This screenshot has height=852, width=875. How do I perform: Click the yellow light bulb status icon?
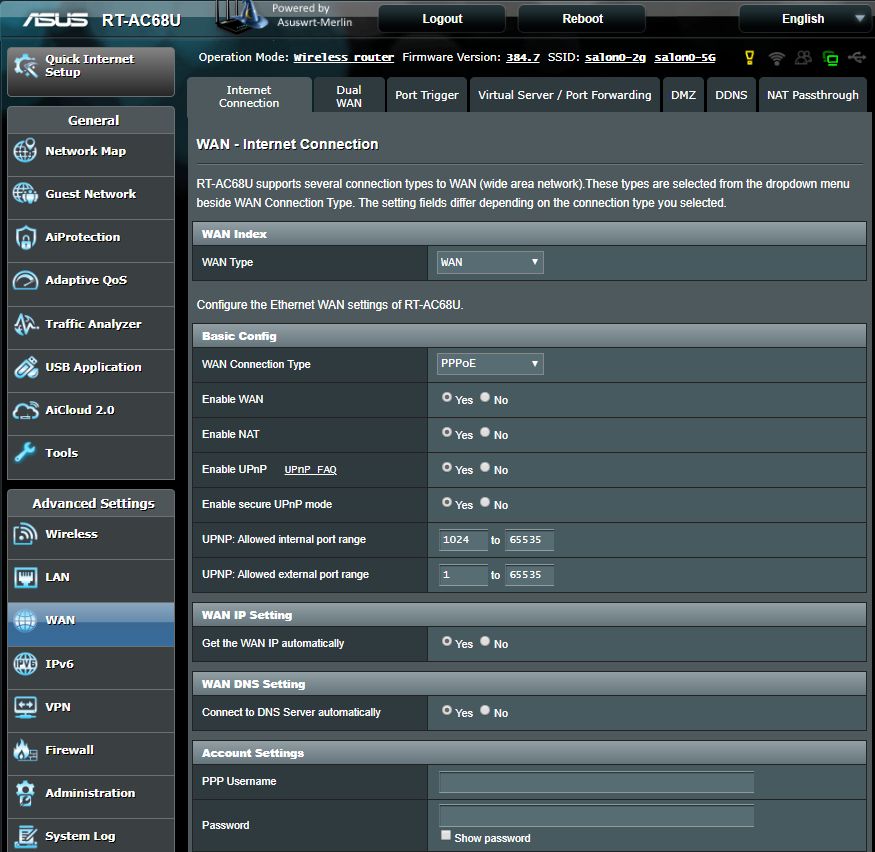(x=749, y=57)
